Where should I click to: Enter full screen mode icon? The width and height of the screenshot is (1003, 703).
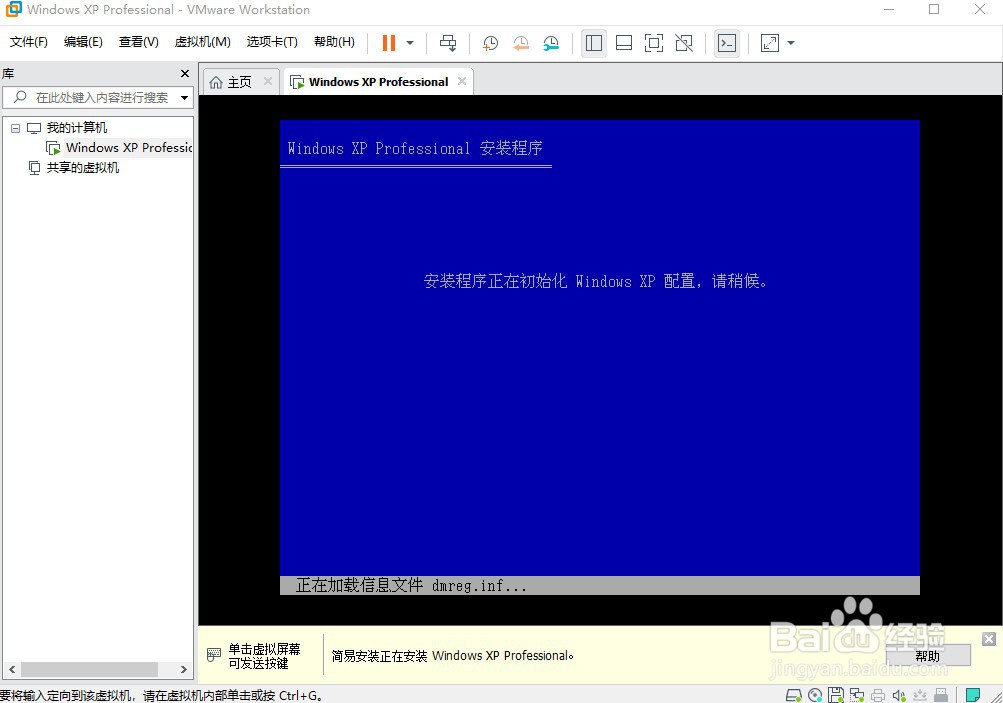654,43
